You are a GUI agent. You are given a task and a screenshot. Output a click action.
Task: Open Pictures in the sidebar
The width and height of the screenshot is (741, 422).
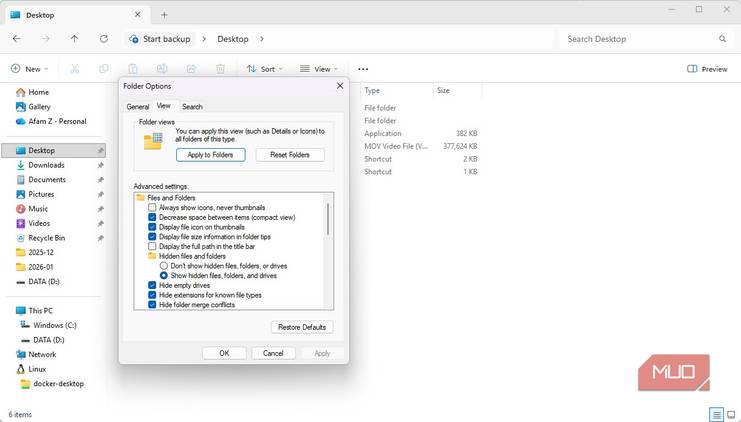click(x=35, y=194)
